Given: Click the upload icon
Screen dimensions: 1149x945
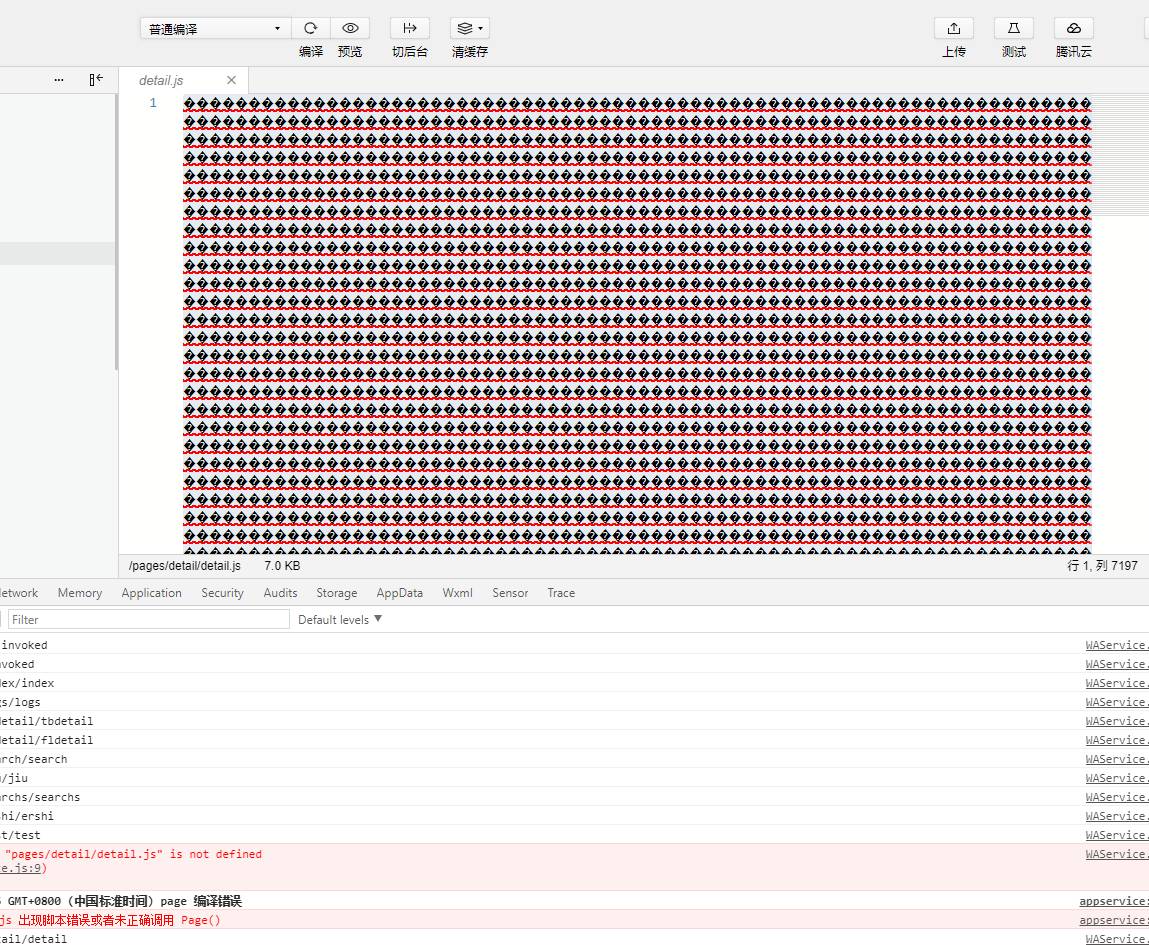Looking at the screenshot, I should point(953,28).
